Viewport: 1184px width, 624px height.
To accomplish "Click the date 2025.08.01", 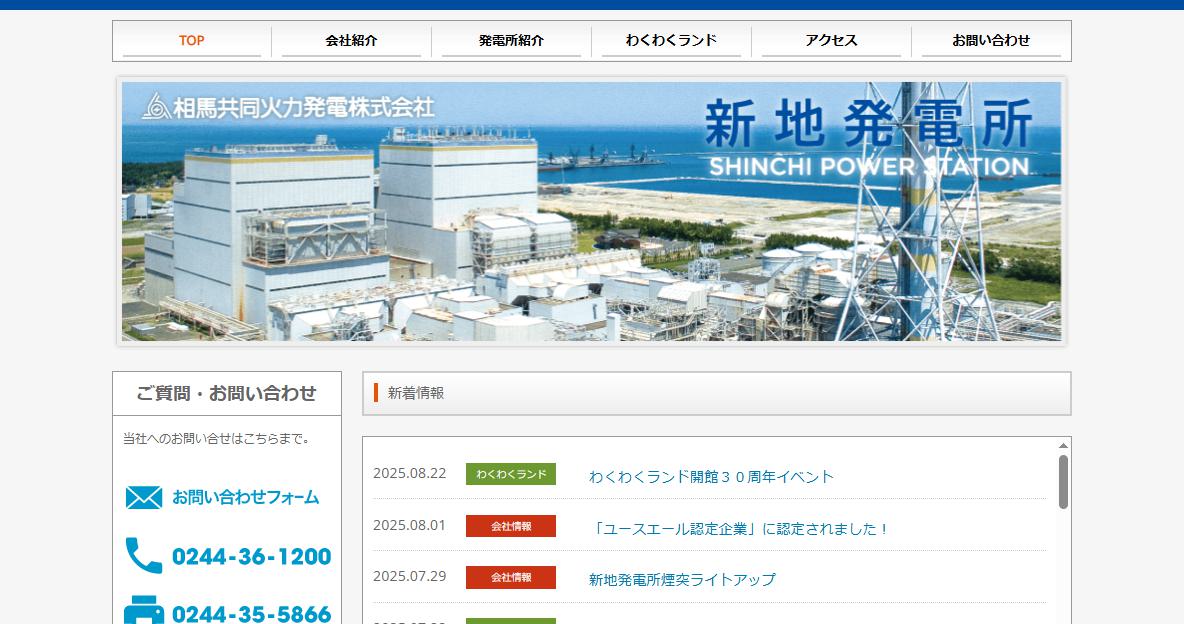I will (x=409, y=525).
